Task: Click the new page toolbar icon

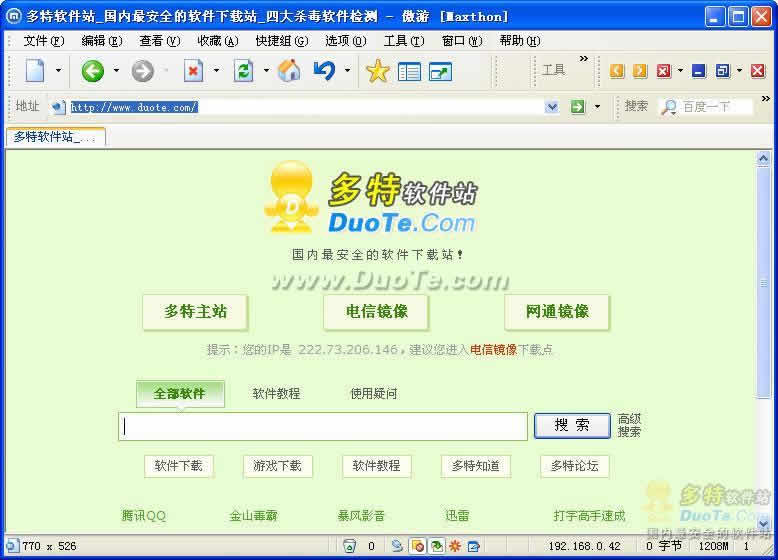Action: (x=35, y=71)
